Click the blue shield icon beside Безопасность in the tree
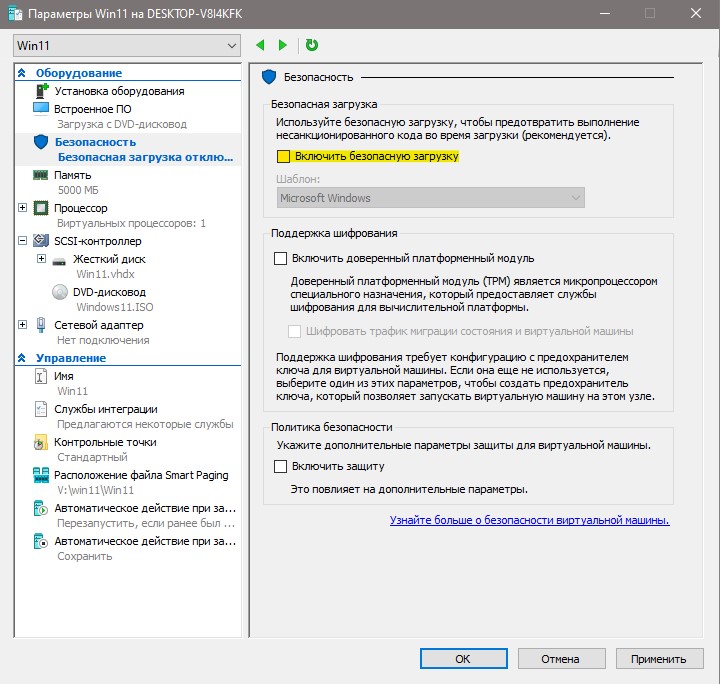This screenshot has height=684, width=720. click(x=41, y=142)
